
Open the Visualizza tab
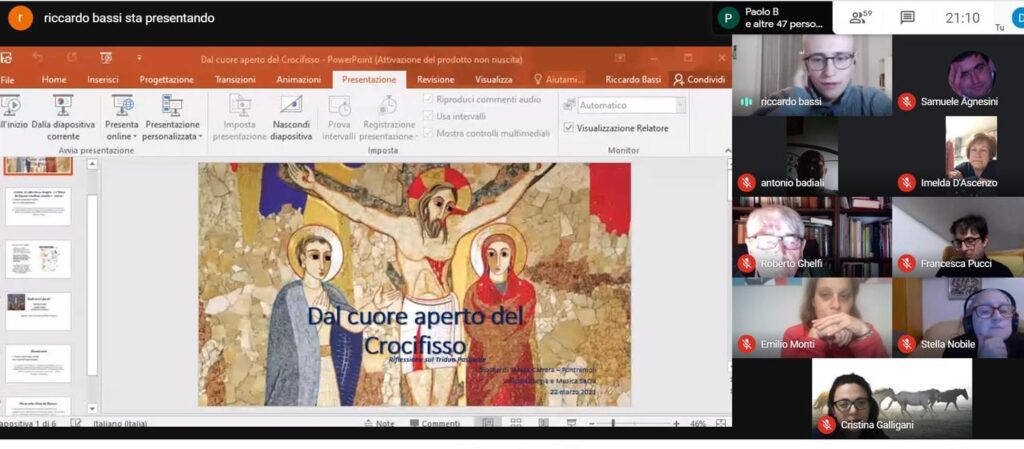494,80
